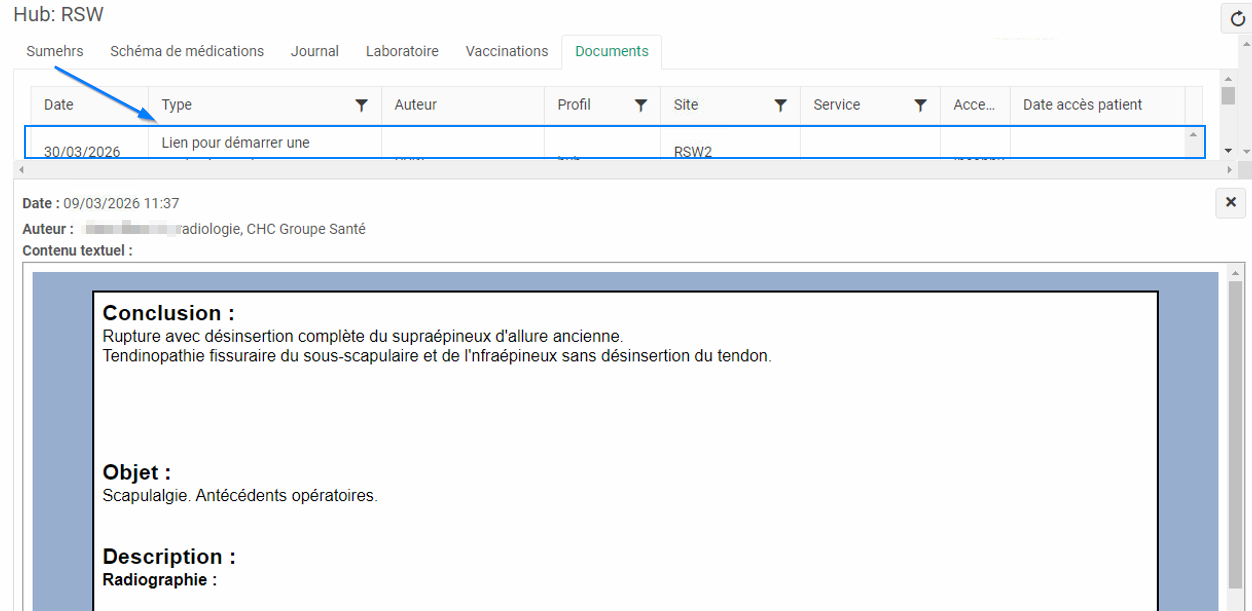
Task: Open the Schéma de médications tab
Action: 187,51
